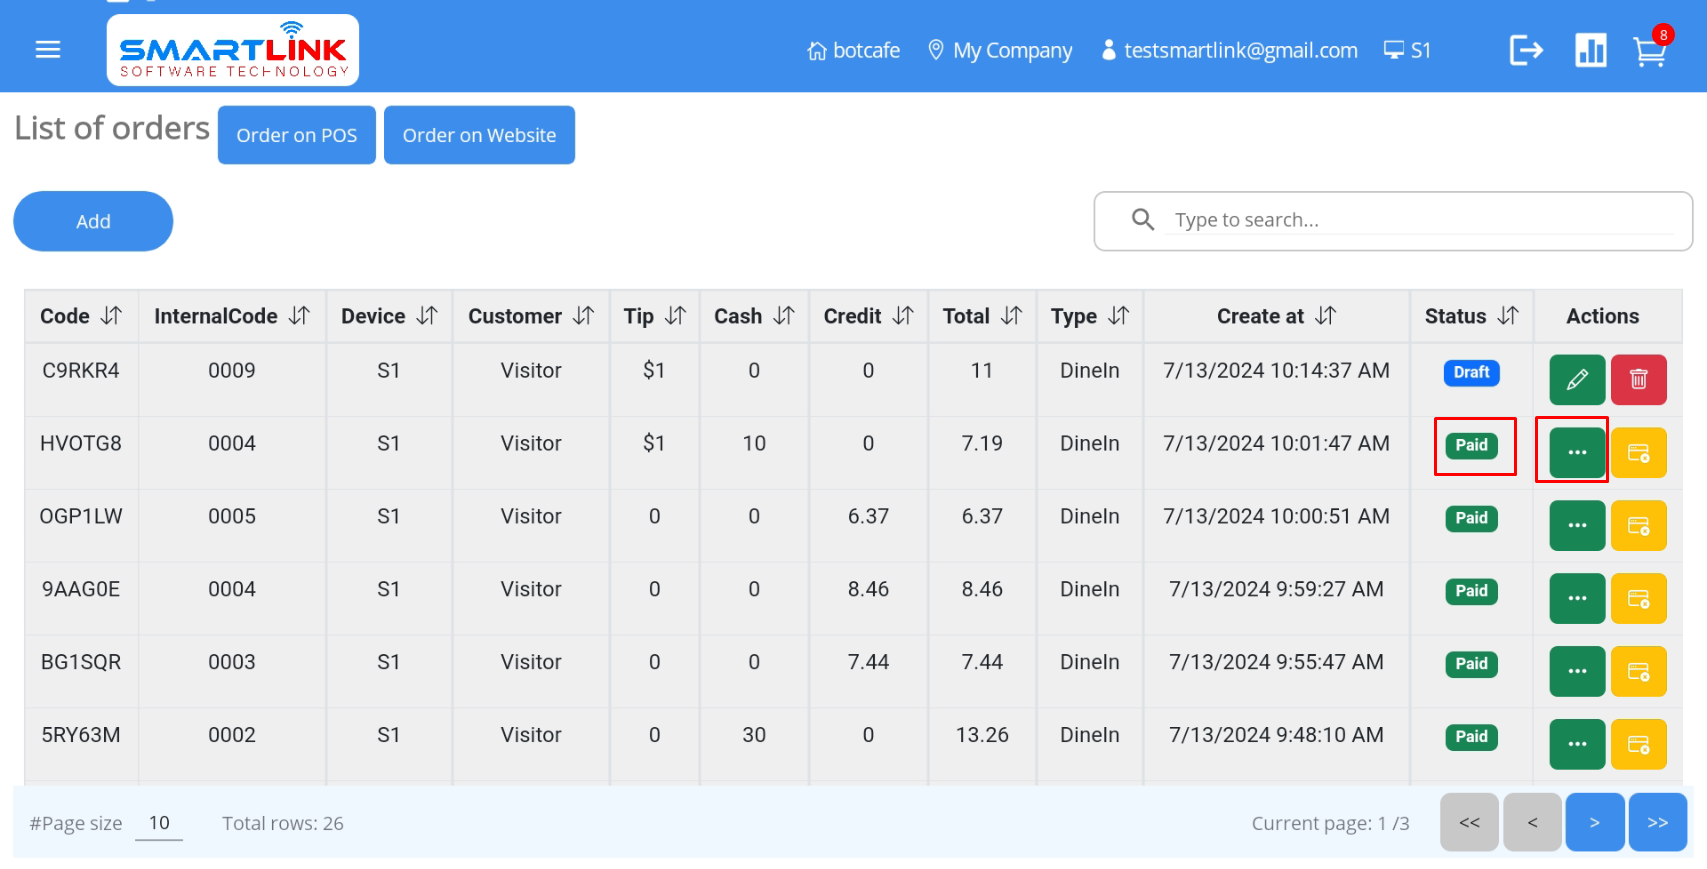The image size is (1707, 869).
Task: Jump to last page of orders
Action: coord(1657,822)
